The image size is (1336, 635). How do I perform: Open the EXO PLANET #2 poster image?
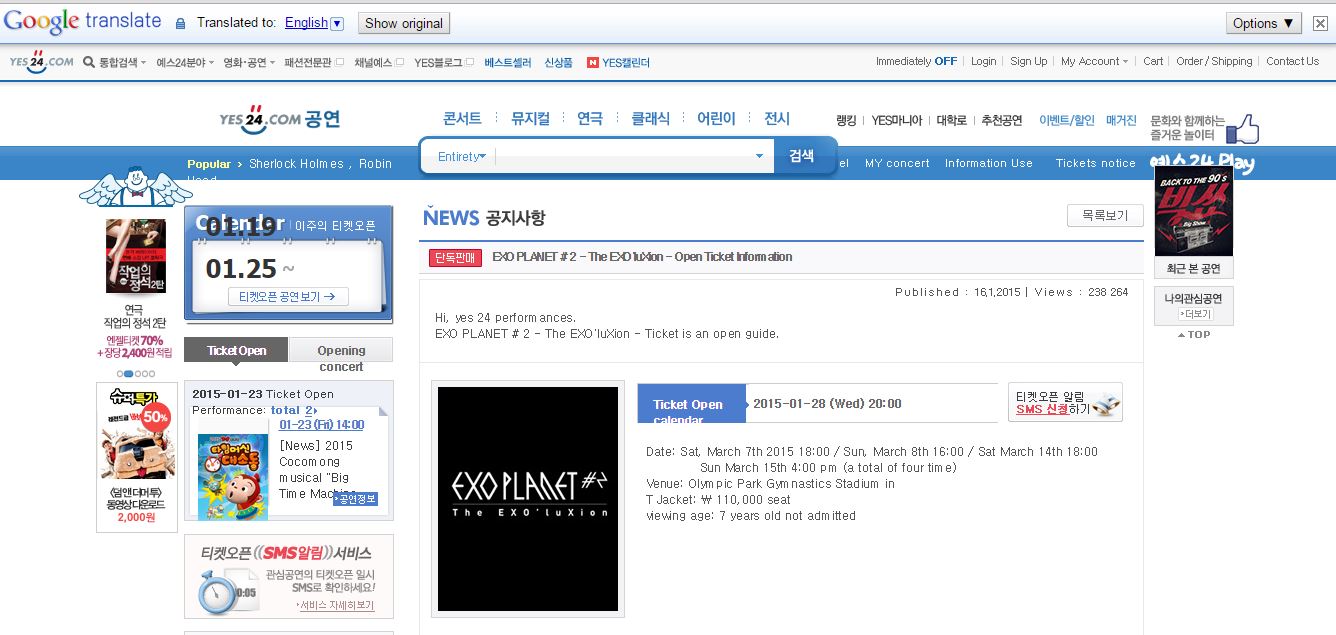(x=528, y=499)
